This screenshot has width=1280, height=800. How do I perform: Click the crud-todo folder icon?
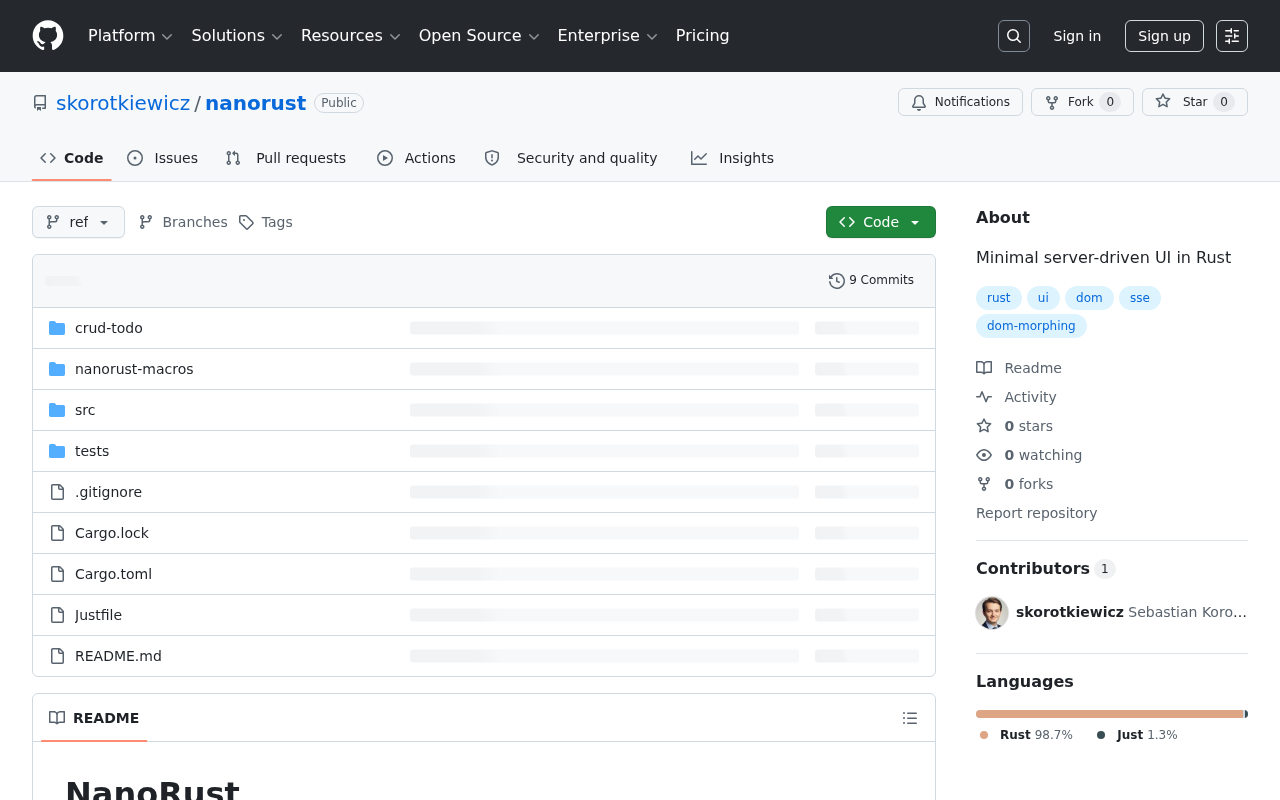(x=57, y=328)
